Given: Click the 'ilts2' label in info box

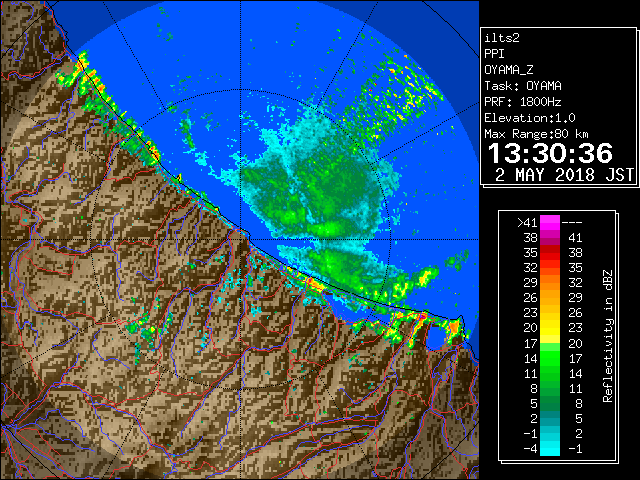Looking at the screenshot, I should click(x=502, y=38).
